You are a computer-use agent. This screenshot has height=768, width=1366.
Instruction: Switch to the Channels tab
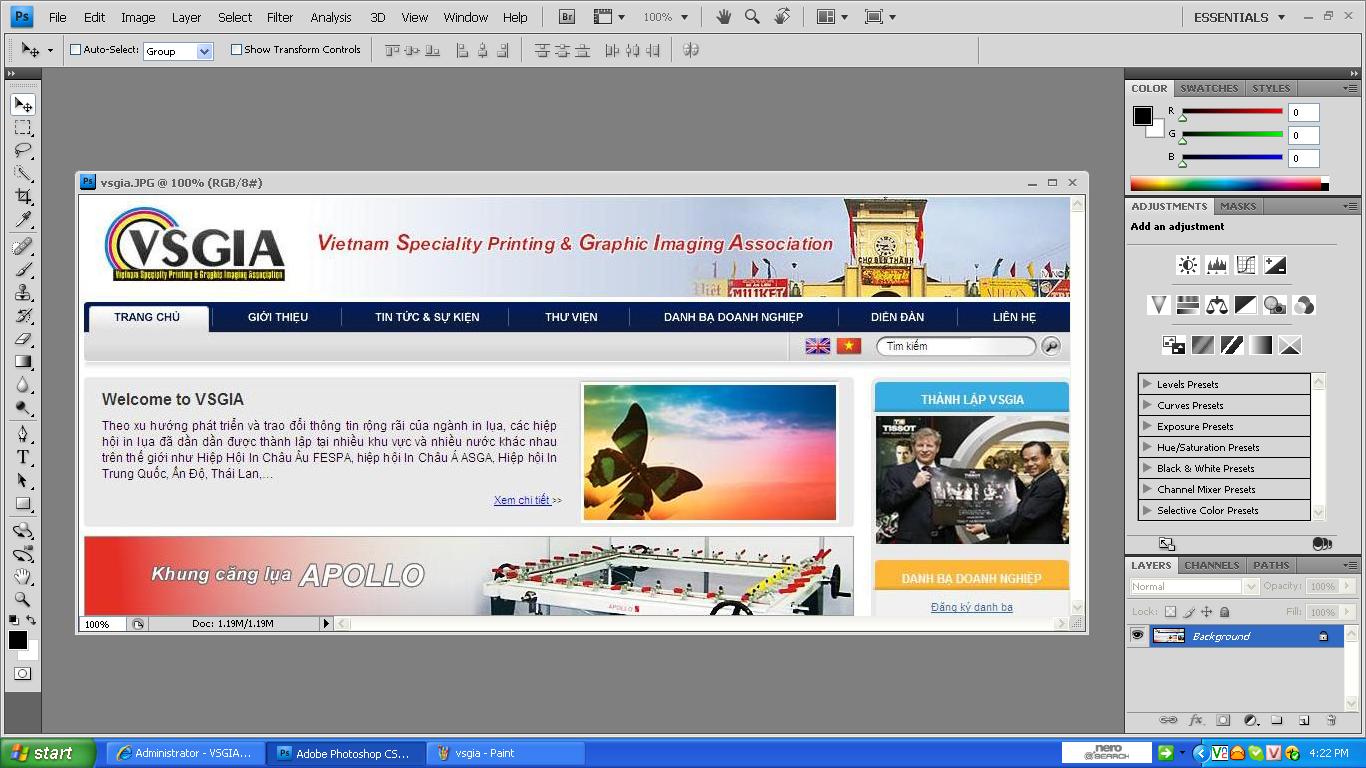(1211, 565)
